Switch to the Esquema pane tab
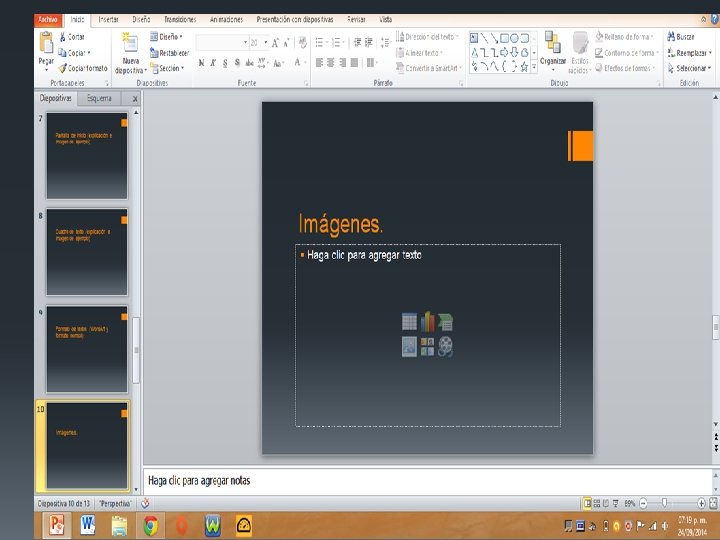Screen dimensions: 720x540 99,98
